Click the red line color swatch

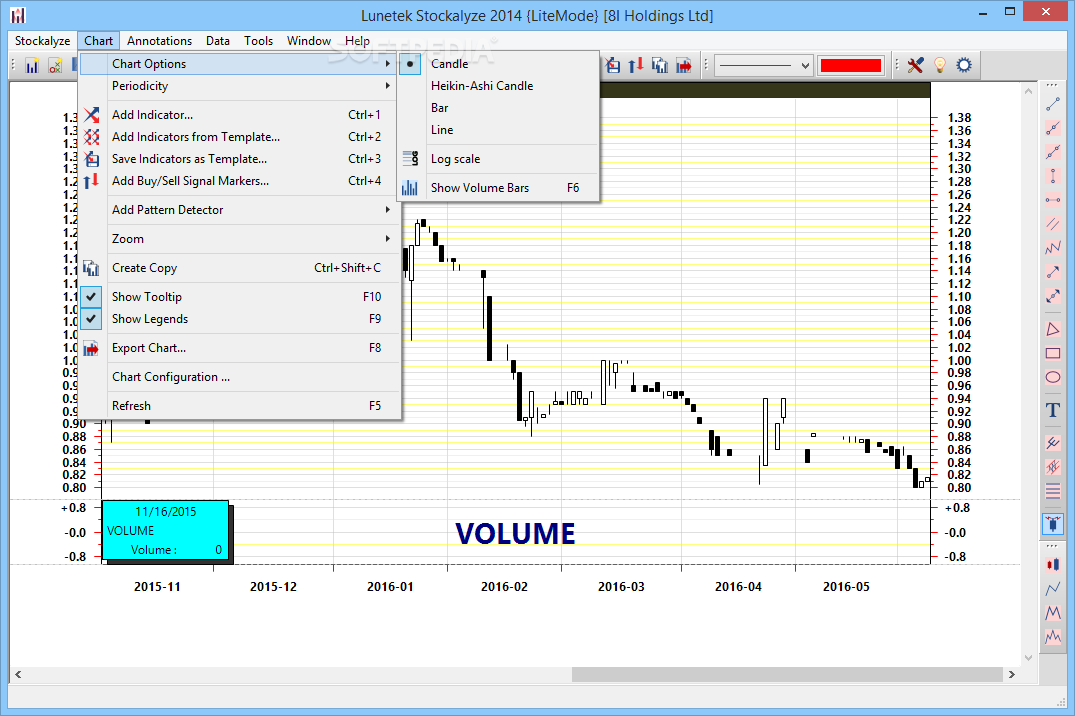click(x=851, y=66)
